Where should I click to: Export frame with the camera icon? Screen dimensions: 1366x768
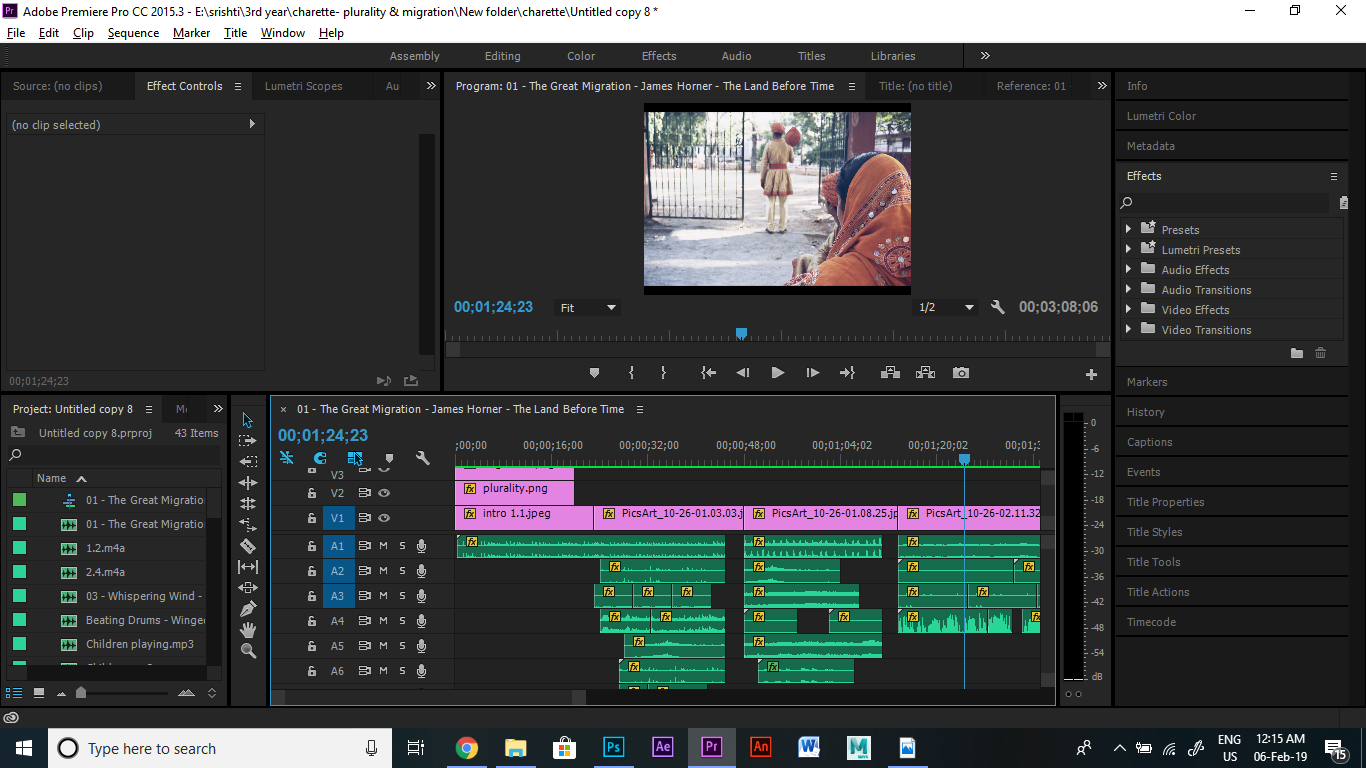click(x=961, y=373)
